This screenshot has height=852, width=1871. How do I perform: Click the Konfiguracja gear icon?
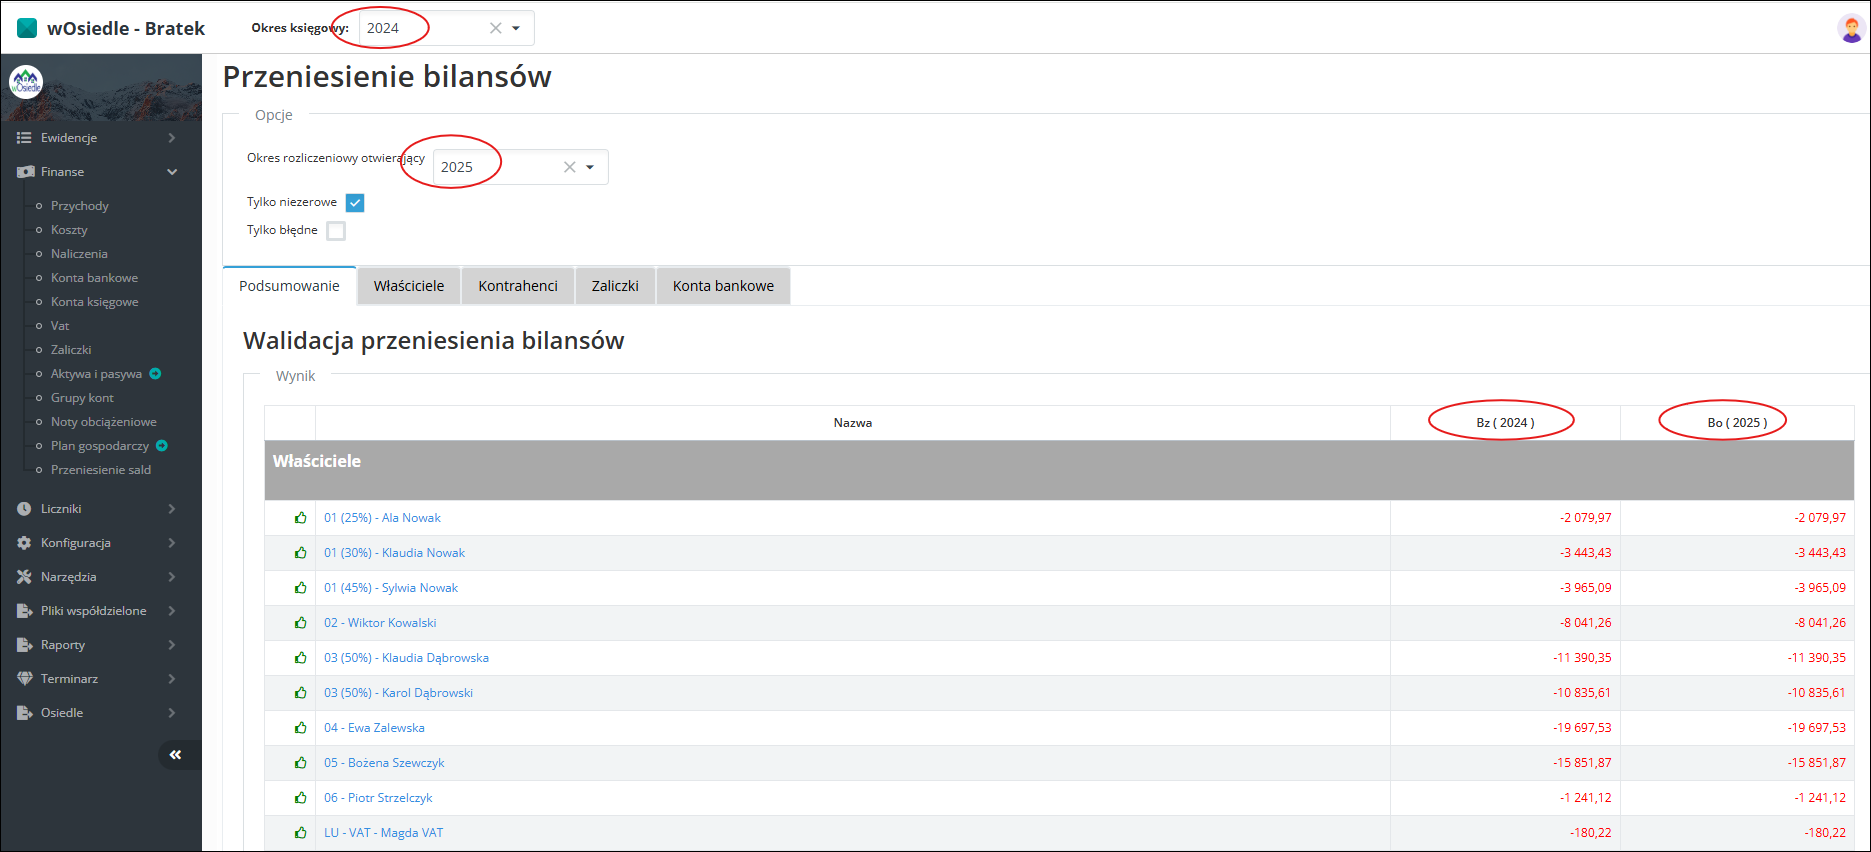[x=24, y=543]
